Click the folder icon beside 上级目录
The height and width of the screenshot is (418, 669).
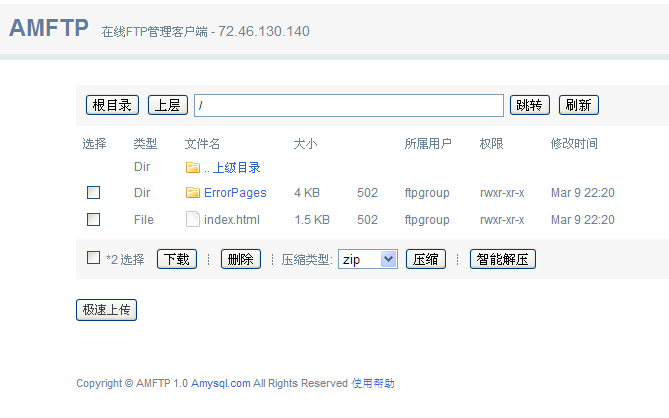pyautogui.click(x=193, y=167)
